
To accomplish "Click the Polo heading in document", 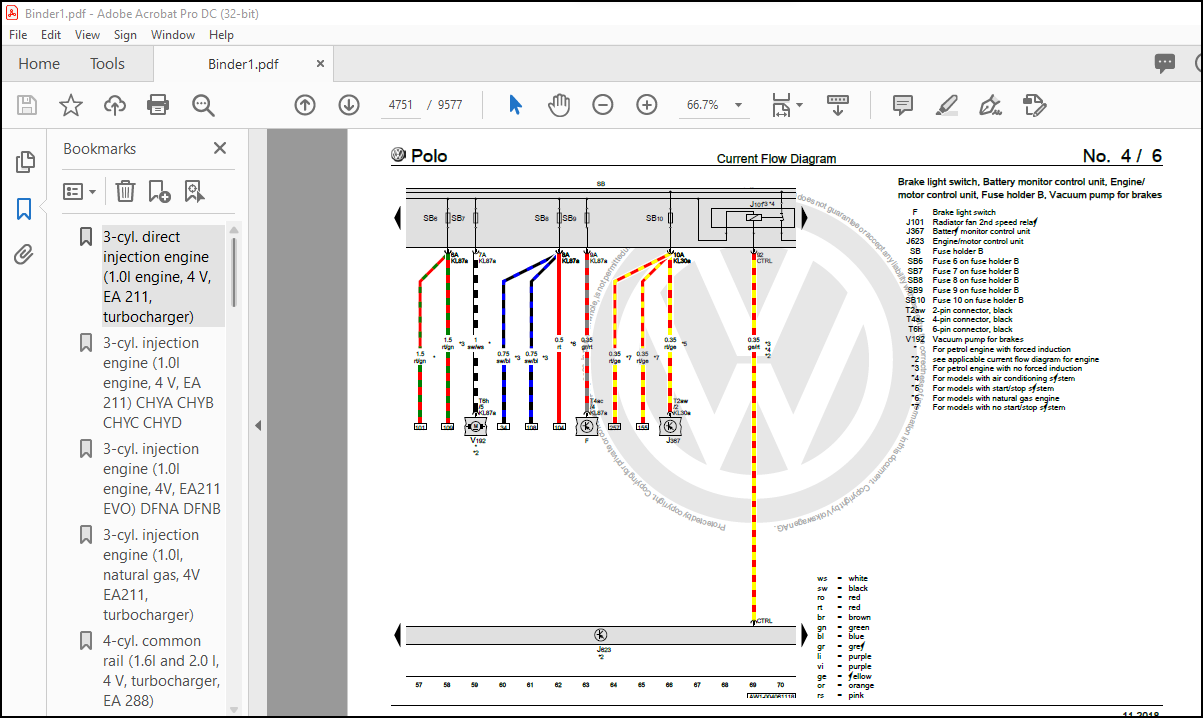I will tap(429, 156).
